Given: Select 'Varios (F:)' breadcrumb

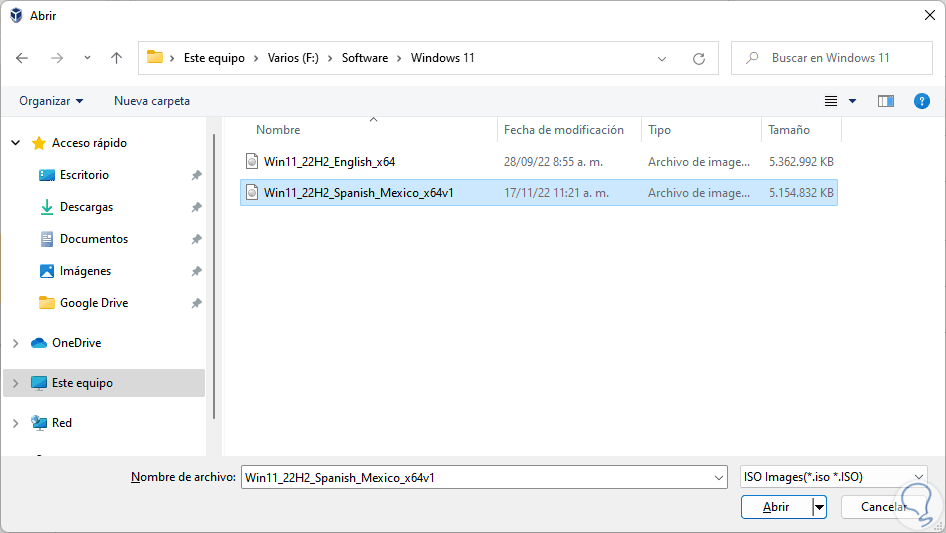Looking at the screenshot, I should 293,58.
